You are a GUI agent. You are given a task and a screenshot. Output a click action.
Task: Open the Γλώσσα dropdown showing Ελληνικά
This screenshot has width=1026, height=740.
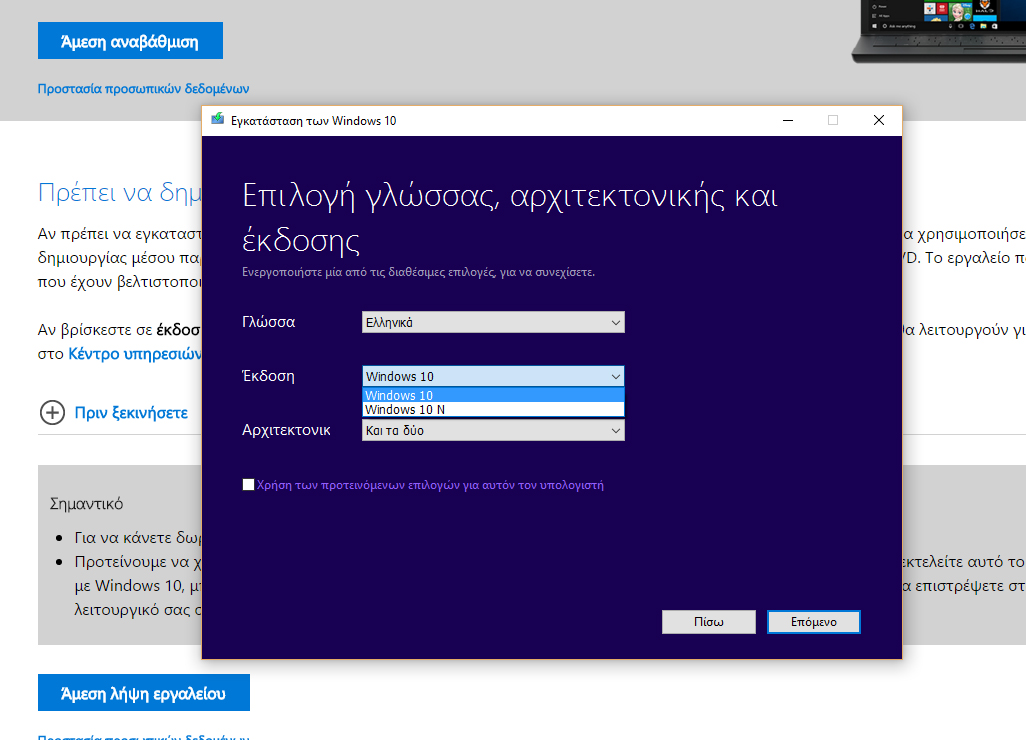tap(493, 322)
